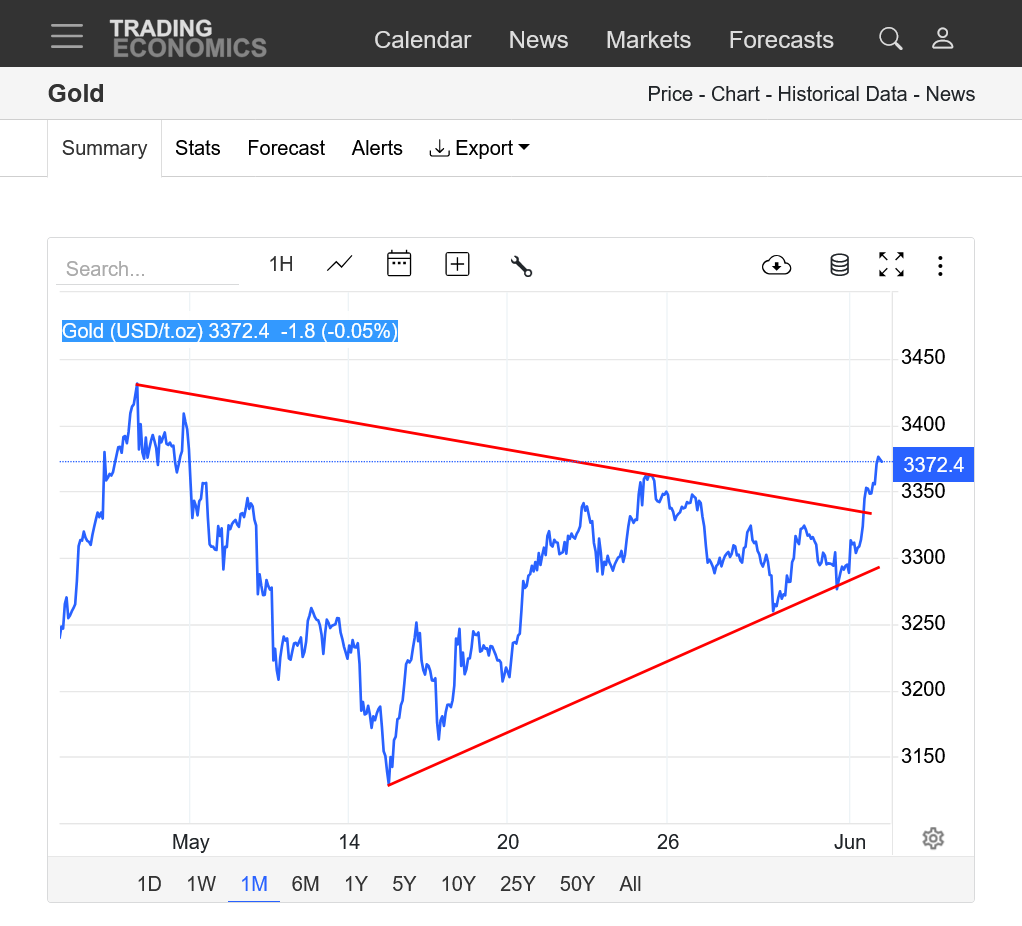This screenshot has height=926, width=1022.
Task: Go to Markets in top navigation
Action: click(648, 40)
